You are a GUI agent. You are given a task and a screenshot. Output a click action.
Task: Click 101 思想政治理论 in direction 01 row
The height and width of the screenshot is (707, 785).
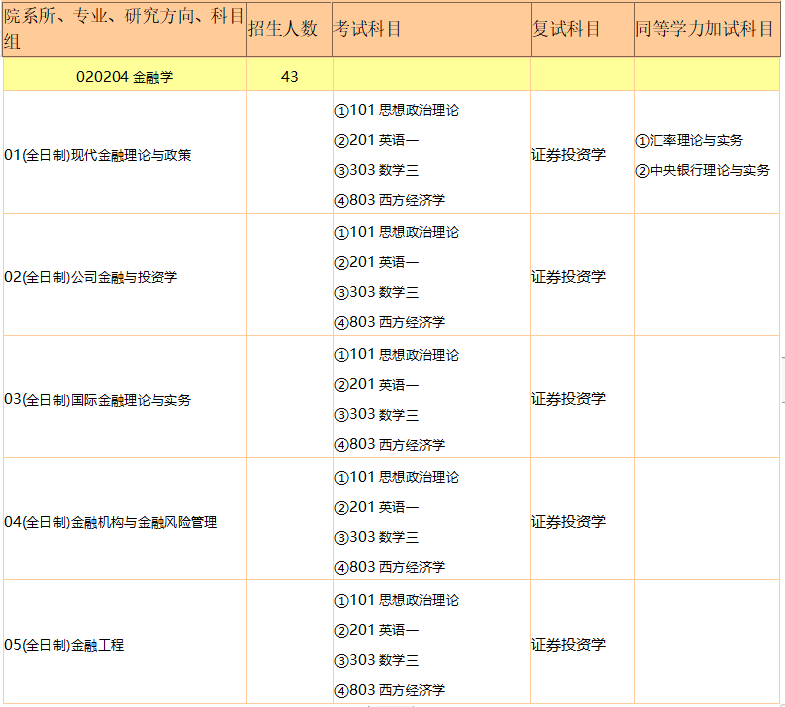click(x=397, y=110)
